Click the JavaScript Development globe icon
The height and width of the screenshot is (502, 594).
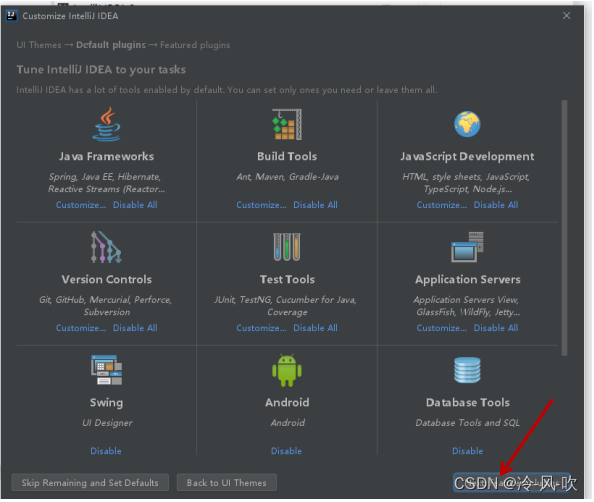pos(467,124)
